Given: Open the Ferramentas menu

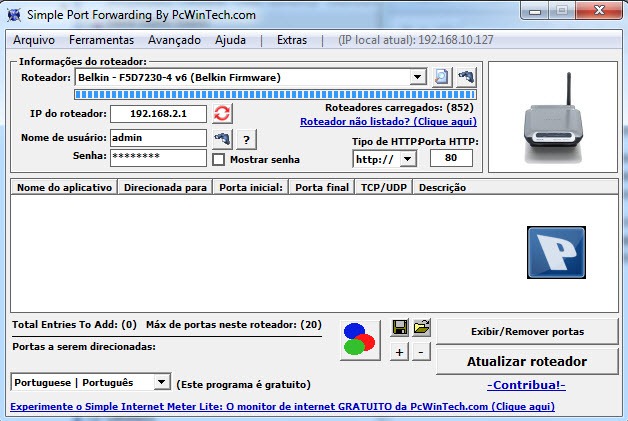Looking at the screenshot, I should pos(101,40).
